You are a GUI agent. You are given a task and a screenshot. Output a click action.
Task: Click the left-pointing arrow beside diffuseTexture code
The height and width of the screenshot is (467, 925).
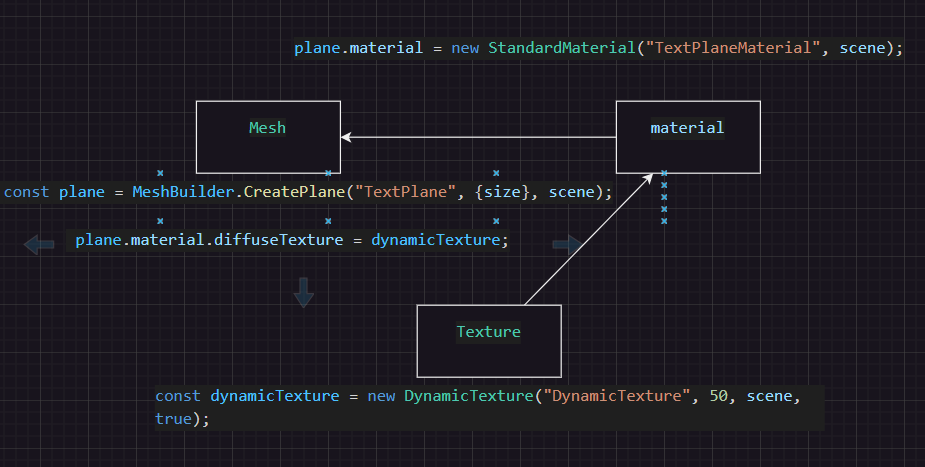tap(40, 244)
